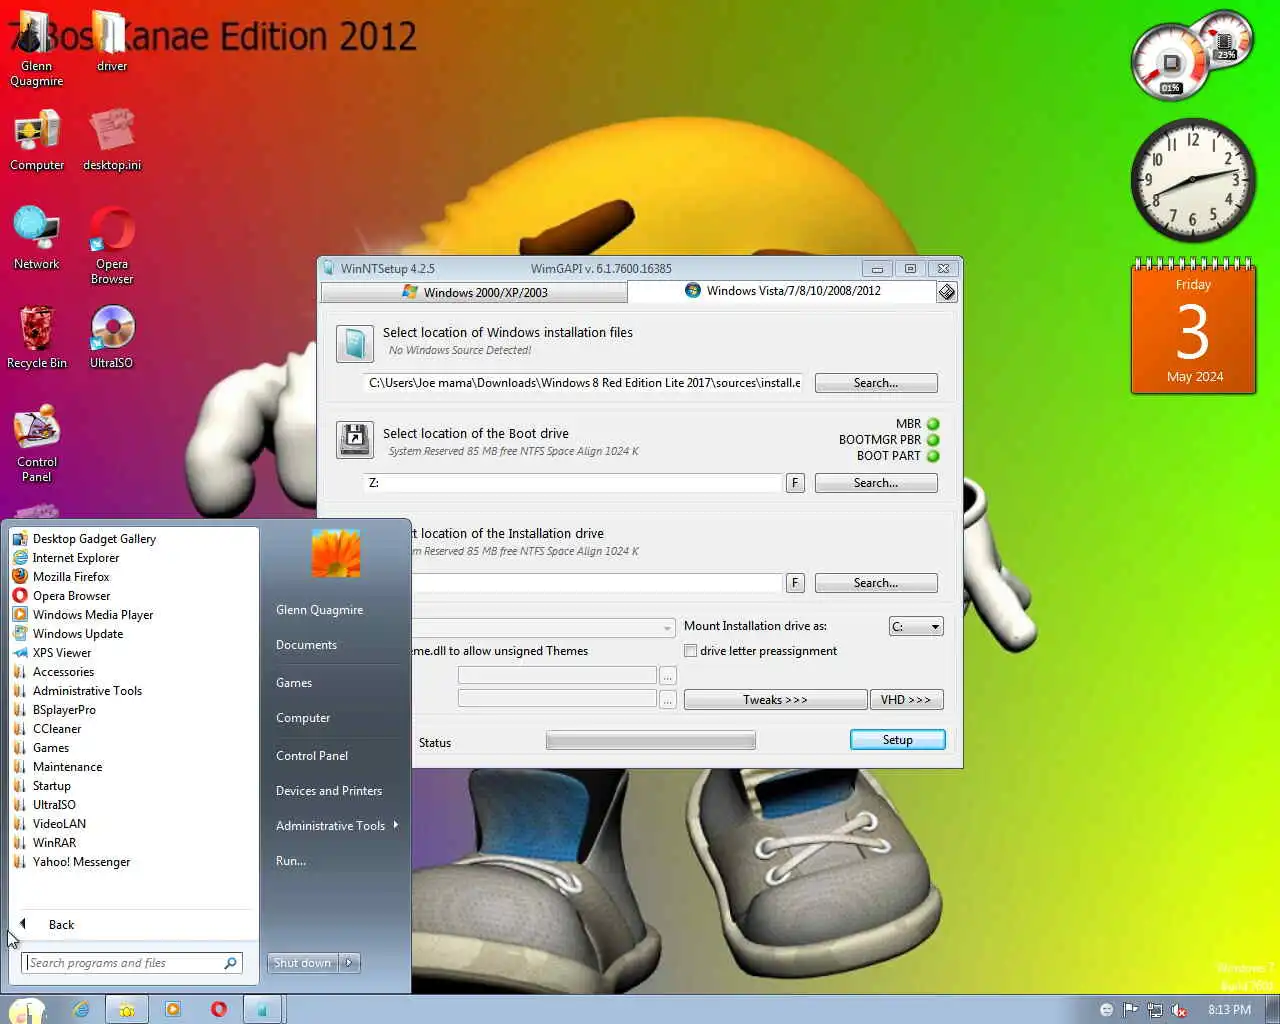The image size is (1280, 1024).
Task: Expand Administrative Tools submenu arrow
Action: (x=396, y=825)
